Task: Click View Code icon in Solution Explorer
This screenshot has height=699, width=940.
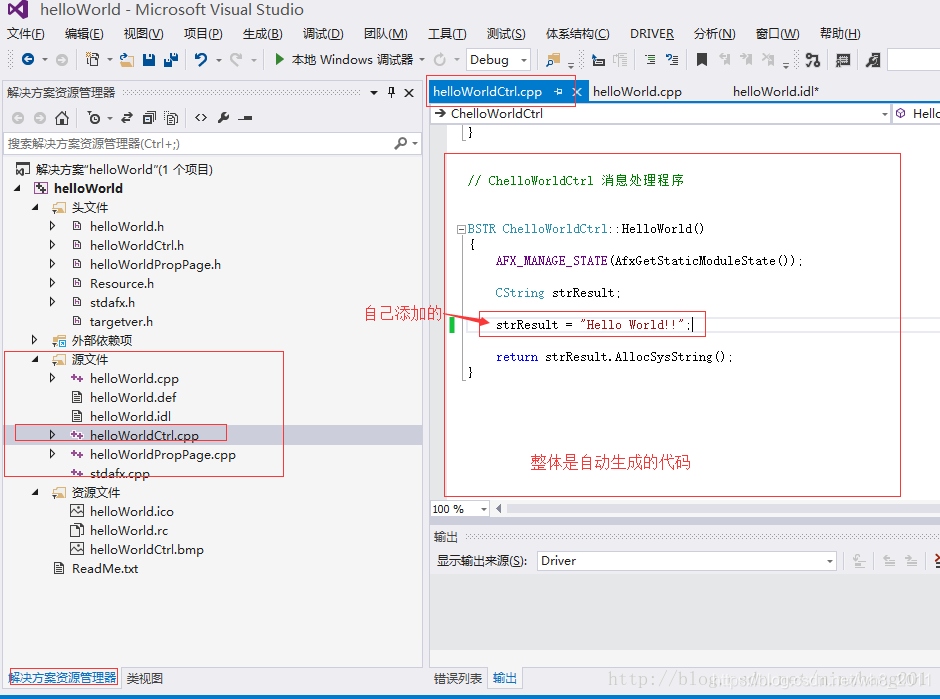Action: (201, 118)
